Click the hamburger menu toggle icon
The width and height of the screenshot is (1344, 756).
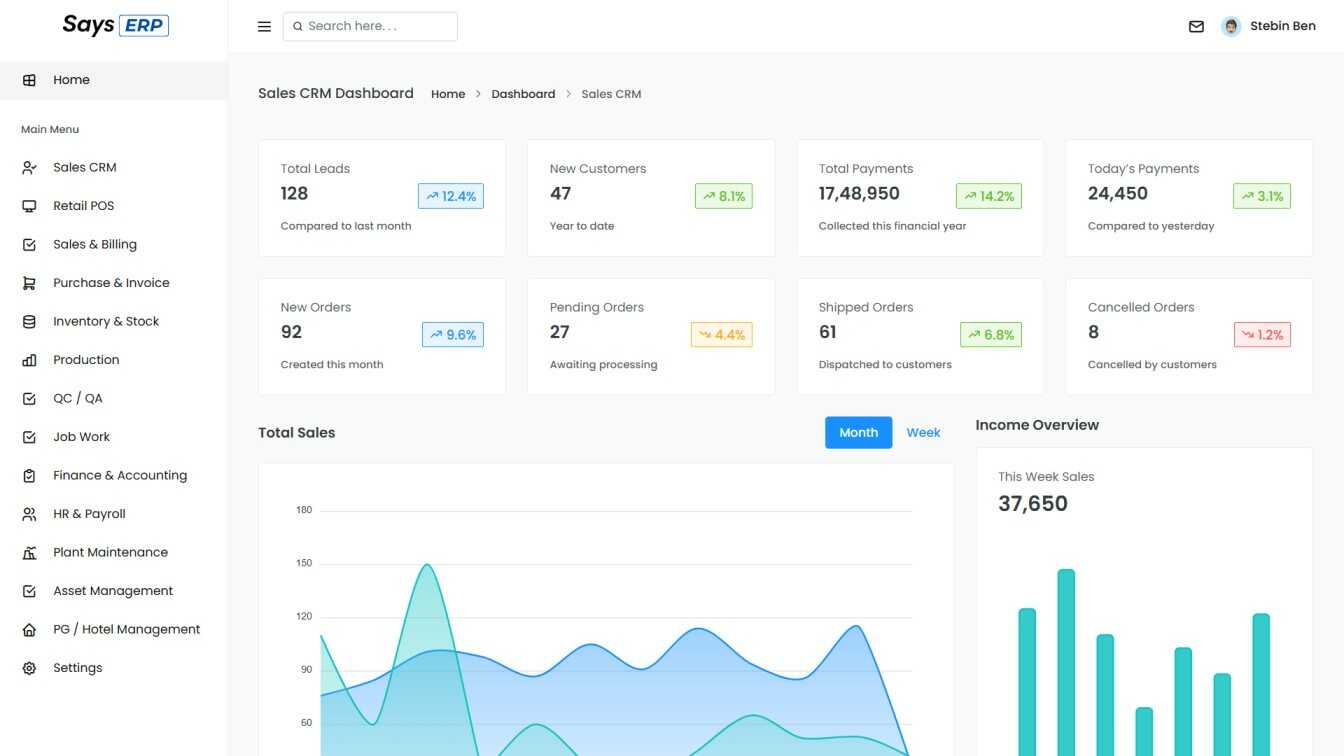[x=264, y=27]
